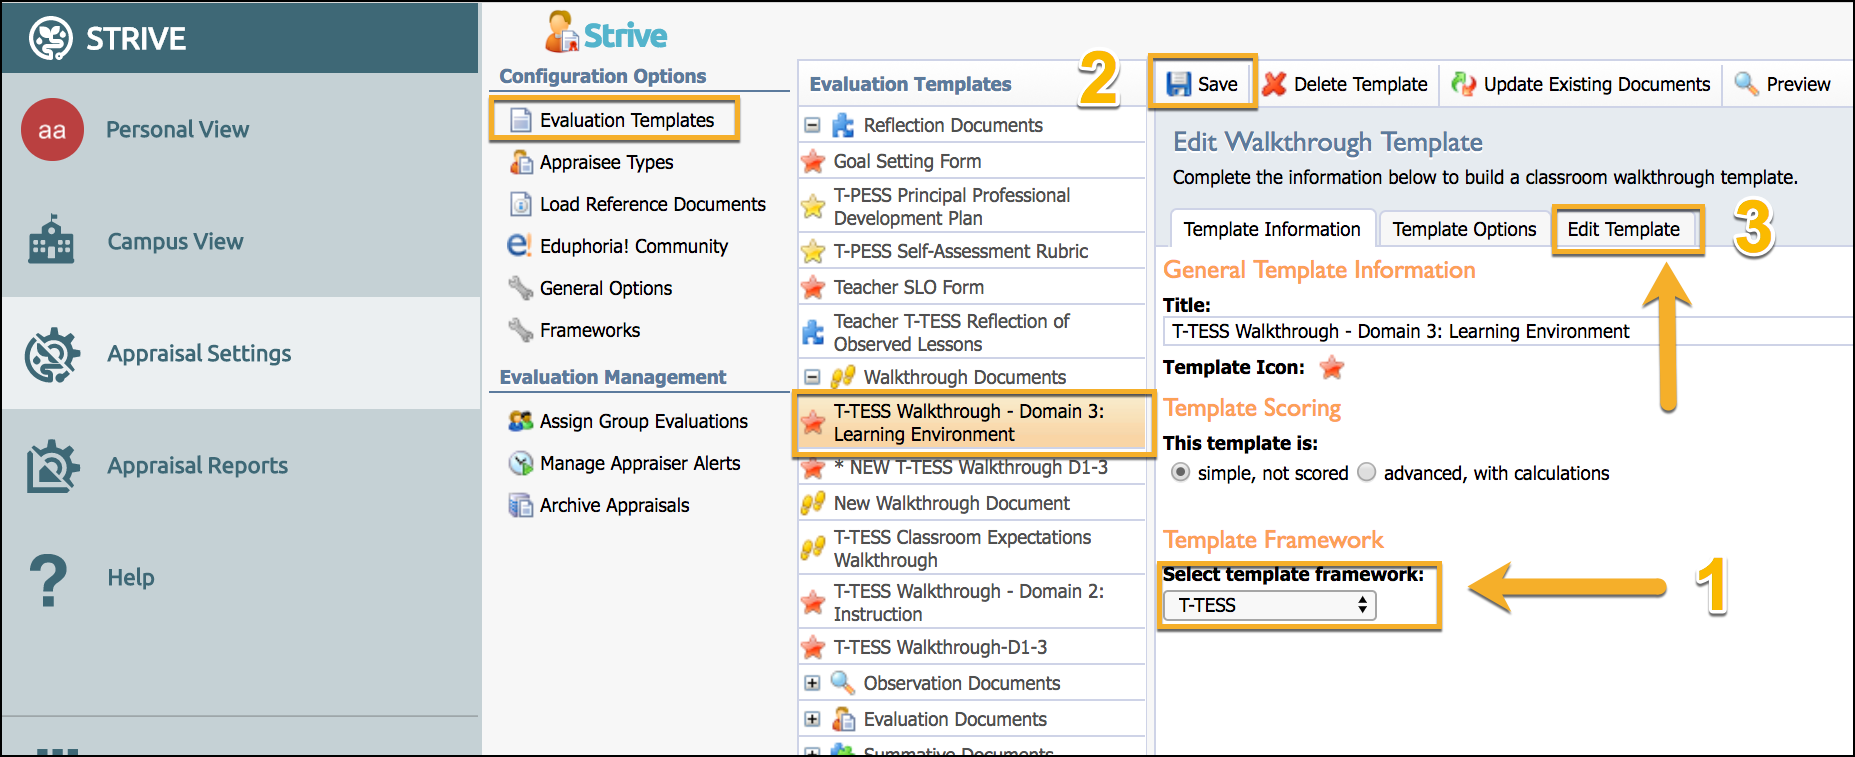Click the Campus View building icon
The height and width of the screenshot is (757, 1855).
coord(52,241)
